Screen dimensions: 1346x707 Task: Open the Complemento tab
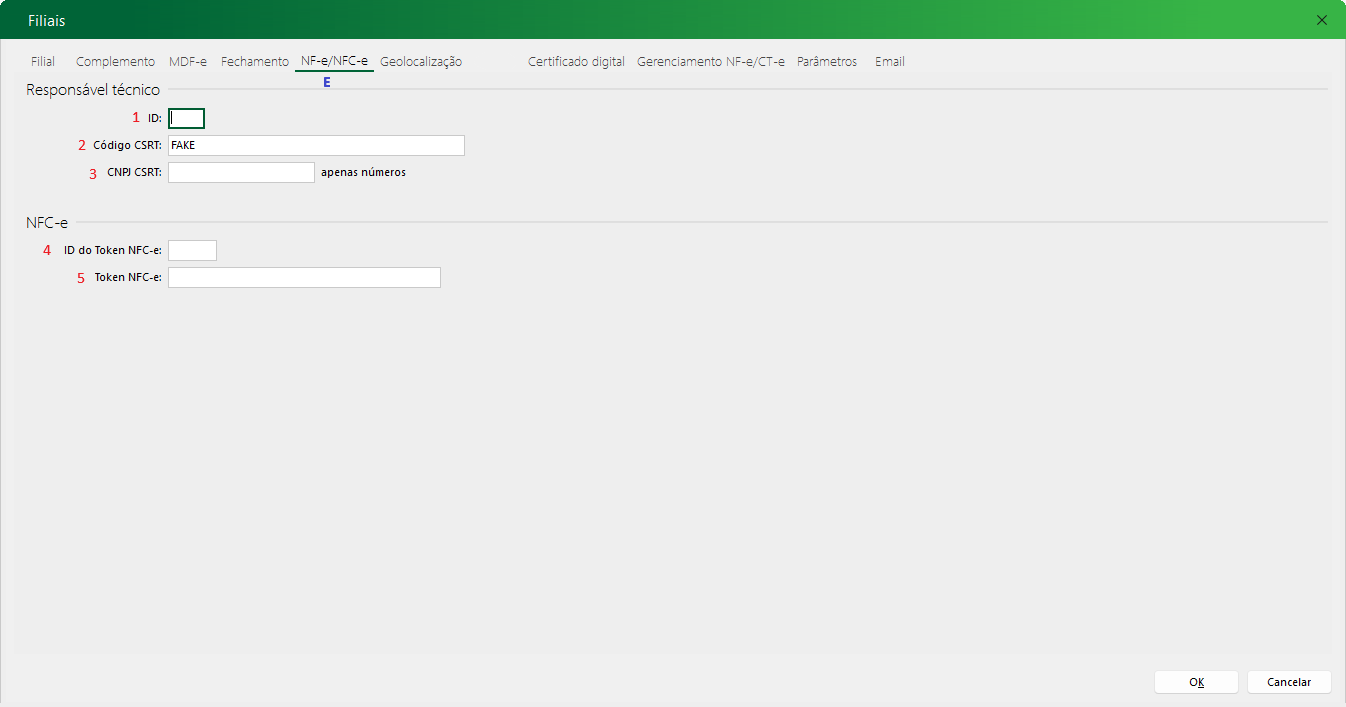coord(115,62)
